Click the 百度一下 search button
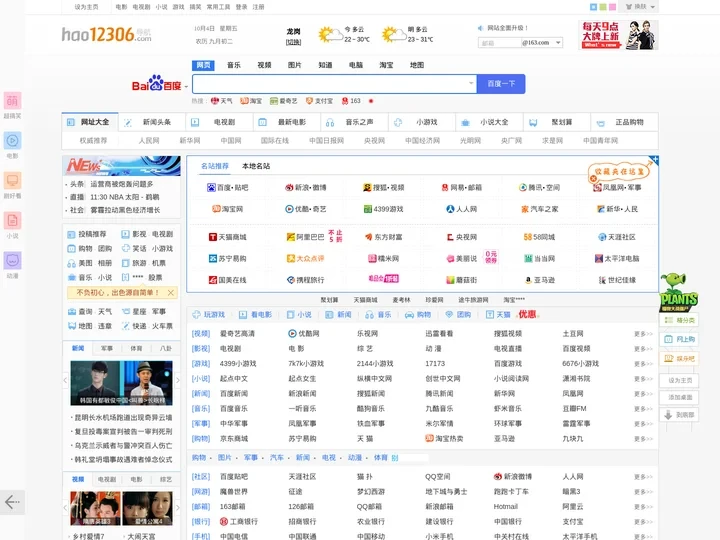720x540 pixels. (501, 84)
